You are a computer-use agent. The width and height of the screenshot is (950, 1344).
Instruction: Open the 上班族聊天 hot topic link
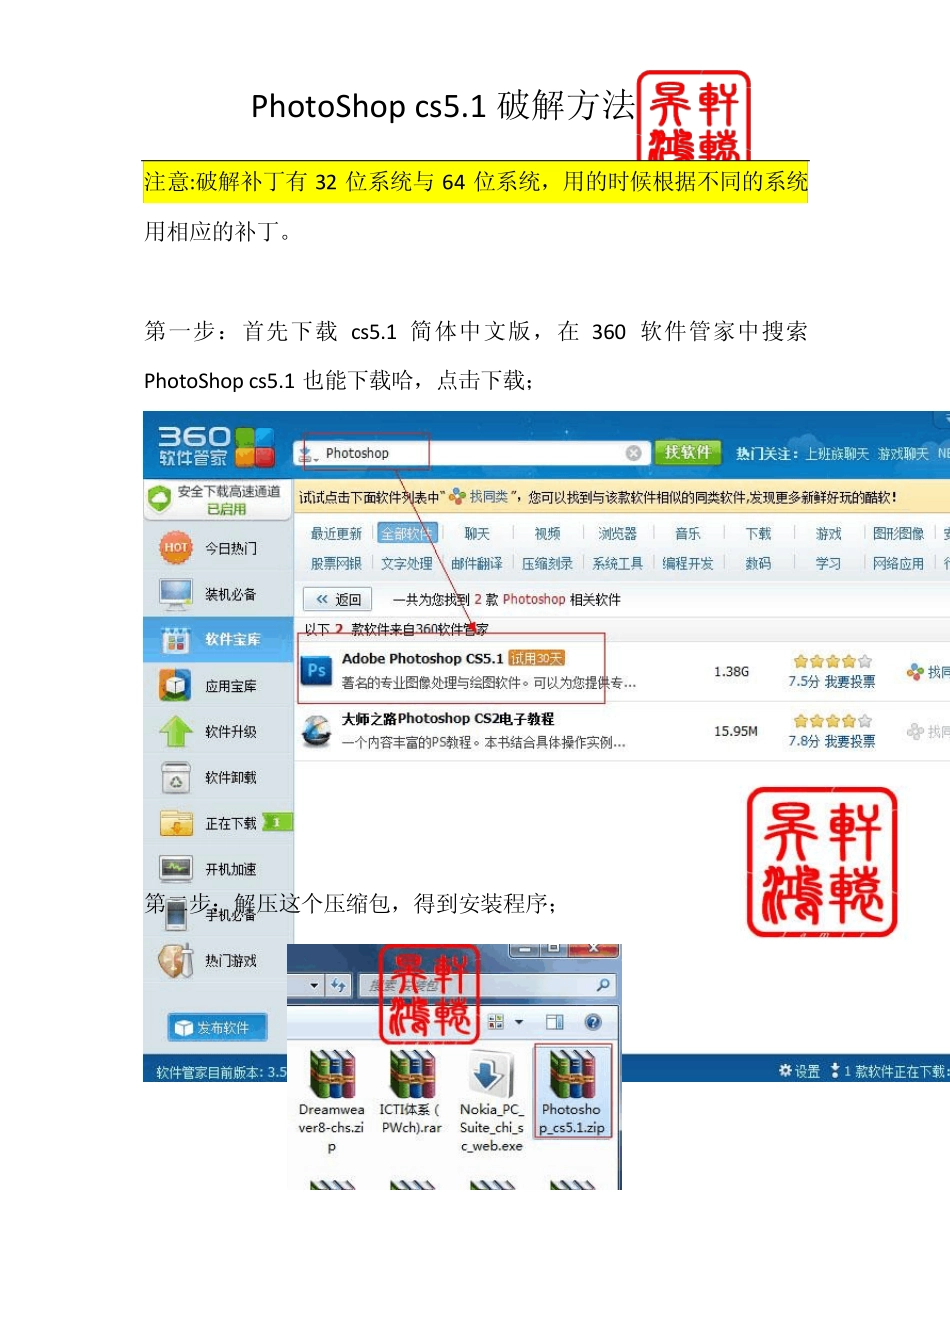[837, 454]
